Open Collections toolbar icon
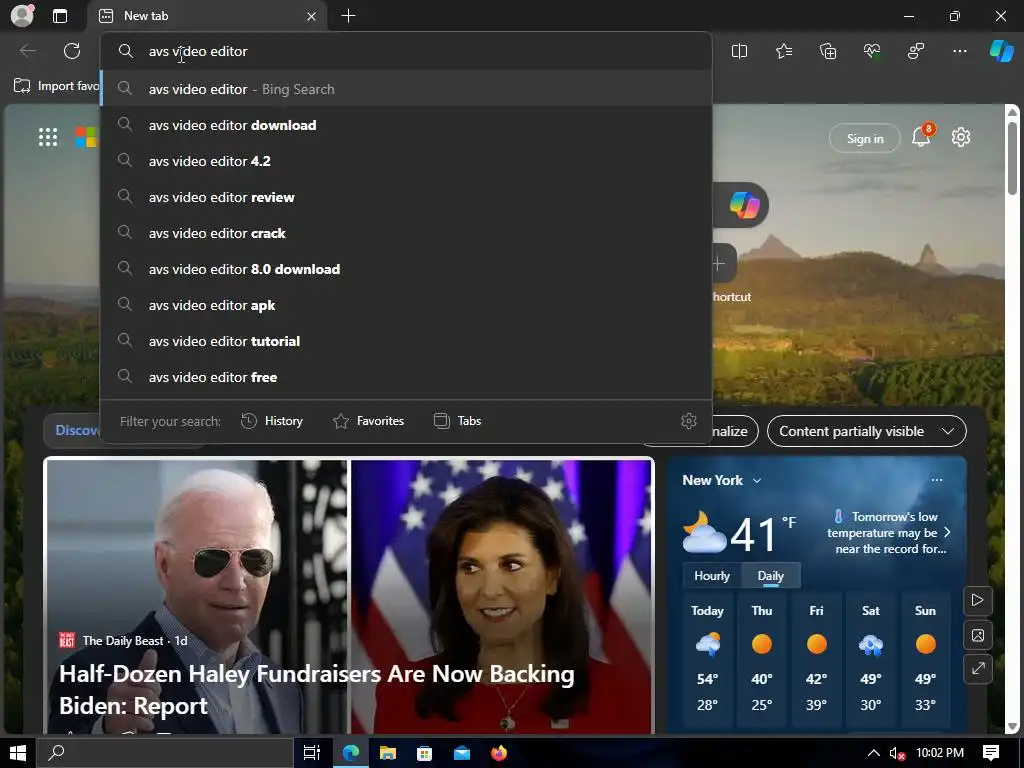1024x768 pixels. [827, 51]
